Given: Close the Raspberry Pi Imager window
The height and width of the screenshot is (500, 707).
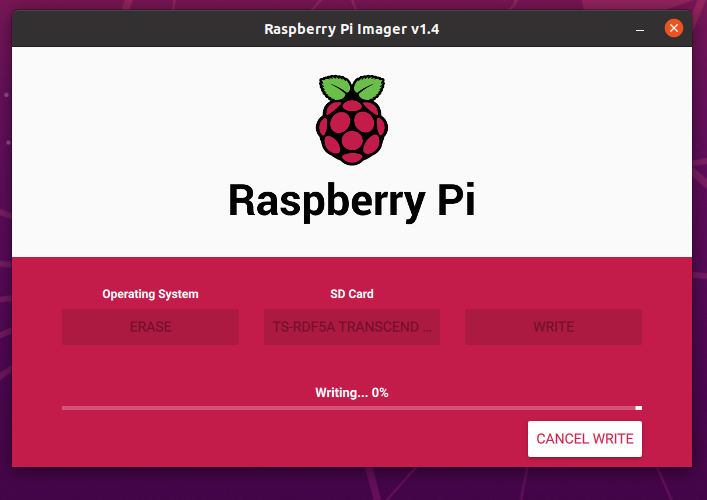Looking at the screenshot, I should click(x=674, y=28).
